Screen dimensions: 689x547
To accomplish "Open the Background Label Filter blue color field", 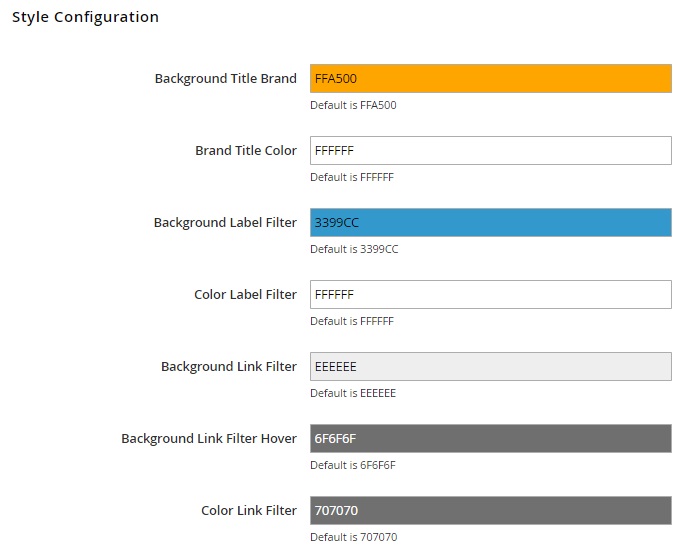I will (x=490, y=223).
